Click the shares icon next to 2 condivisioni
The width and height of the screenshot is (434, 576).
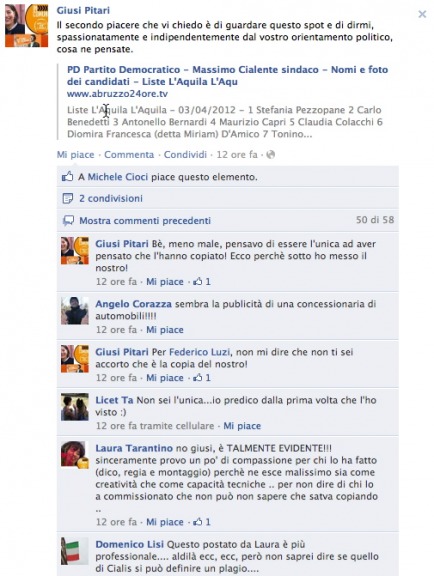tap(68, 198)
